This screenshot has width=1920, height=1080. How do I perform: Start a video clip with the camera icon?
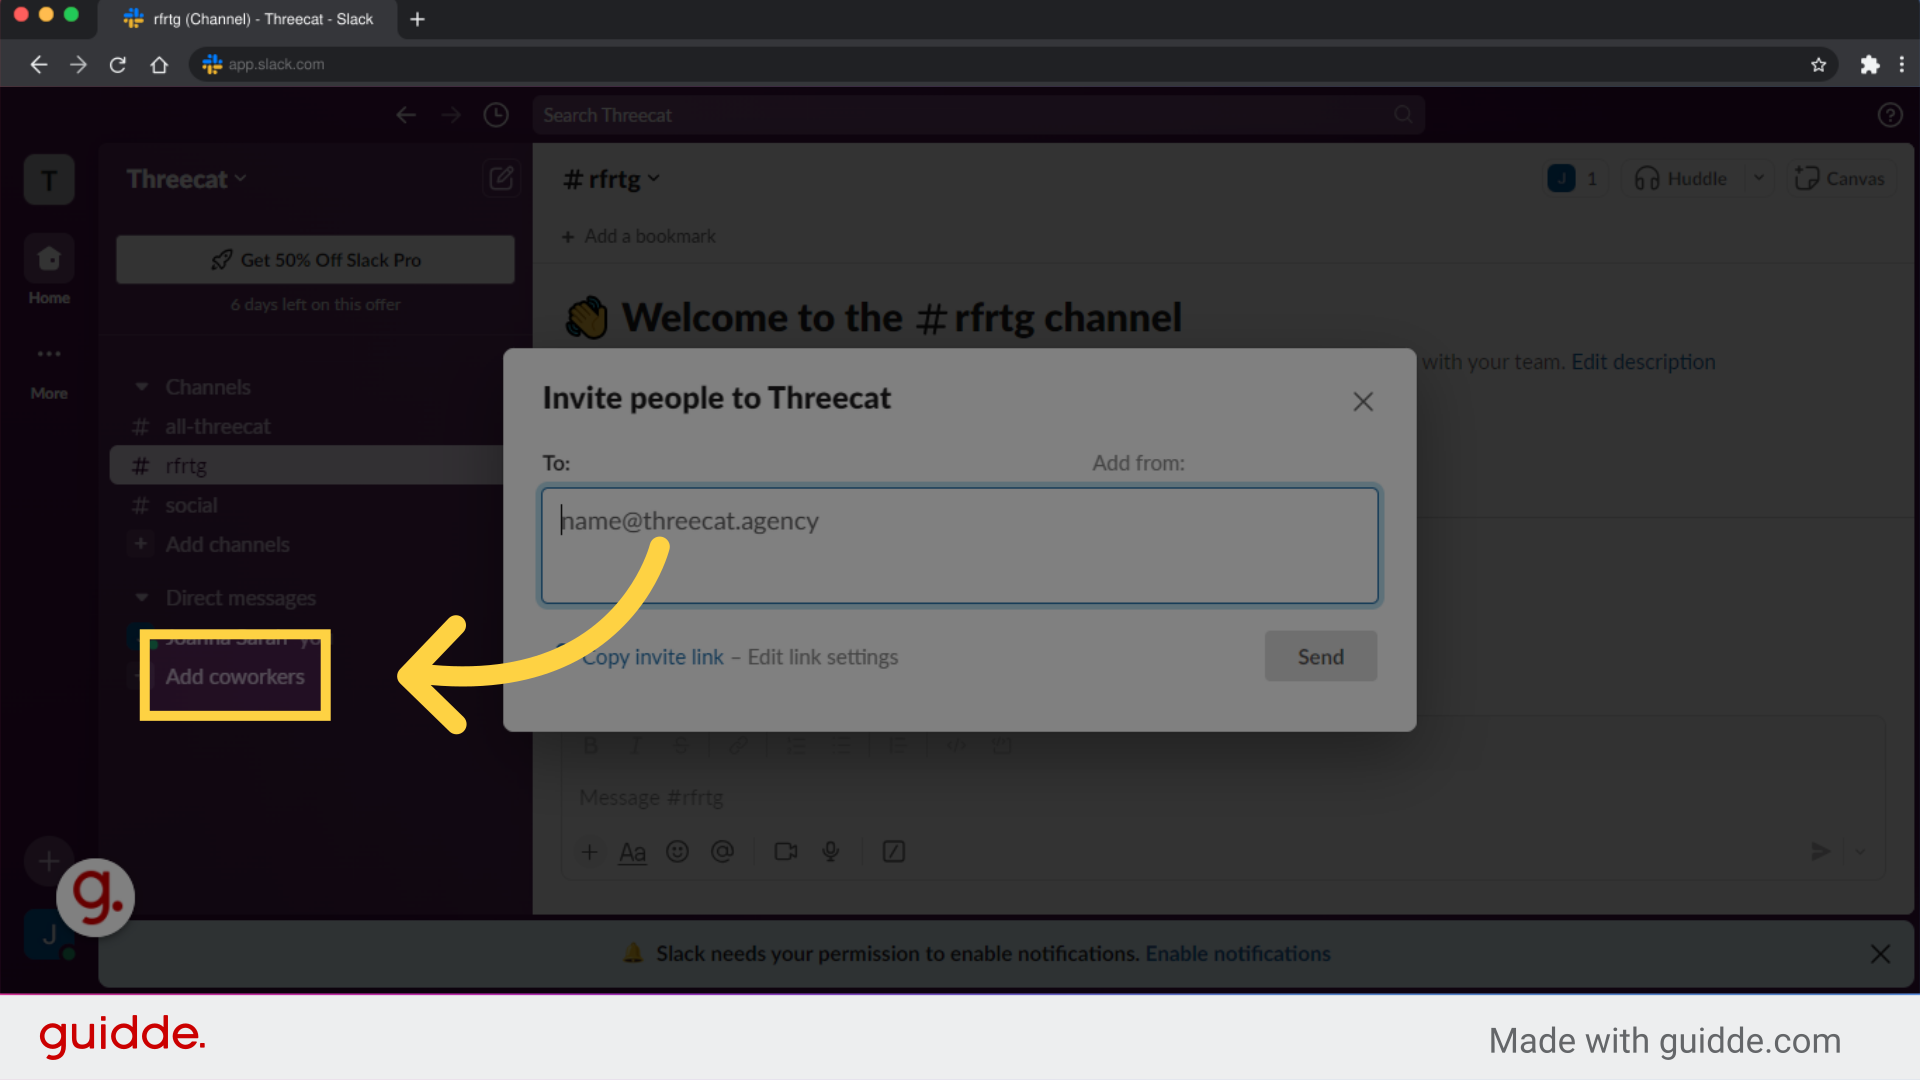(x=785, y=851)
